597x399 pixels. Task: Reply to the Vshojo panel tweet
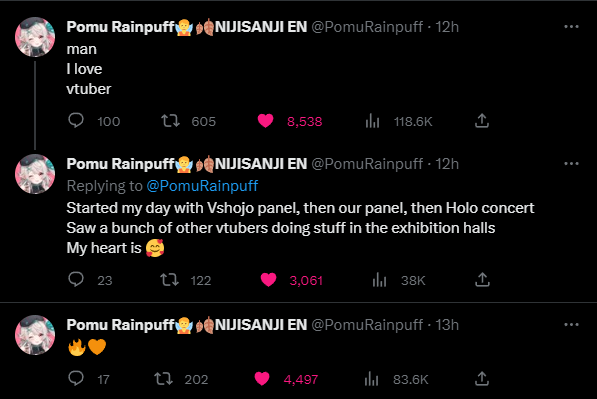click(76, 279)
